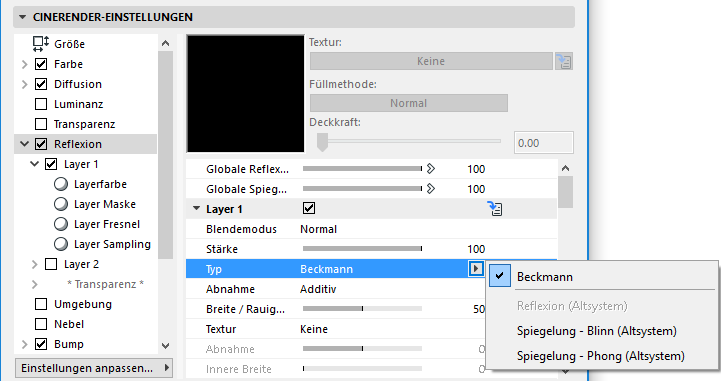Click the Globale Reflex slider bar
721x381 pixels.
pyautogui.click(x=362, y=169)
